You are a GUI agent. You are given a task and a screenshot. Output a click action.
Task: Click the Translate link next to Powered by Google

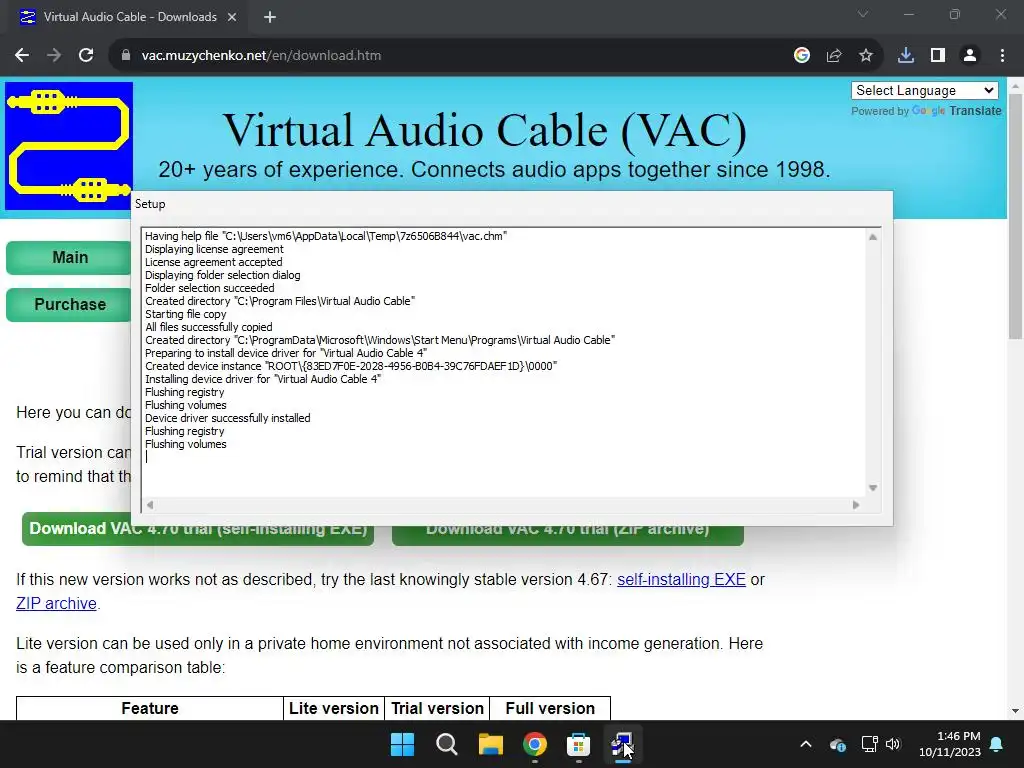[975, 111]
